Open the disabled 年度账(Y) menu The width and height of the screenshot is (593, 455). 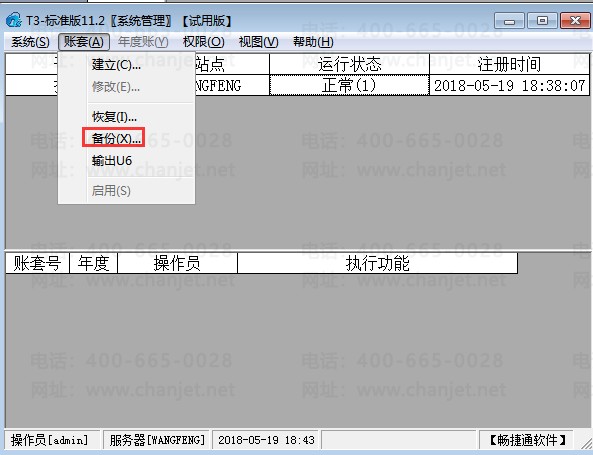click(143, 42)
